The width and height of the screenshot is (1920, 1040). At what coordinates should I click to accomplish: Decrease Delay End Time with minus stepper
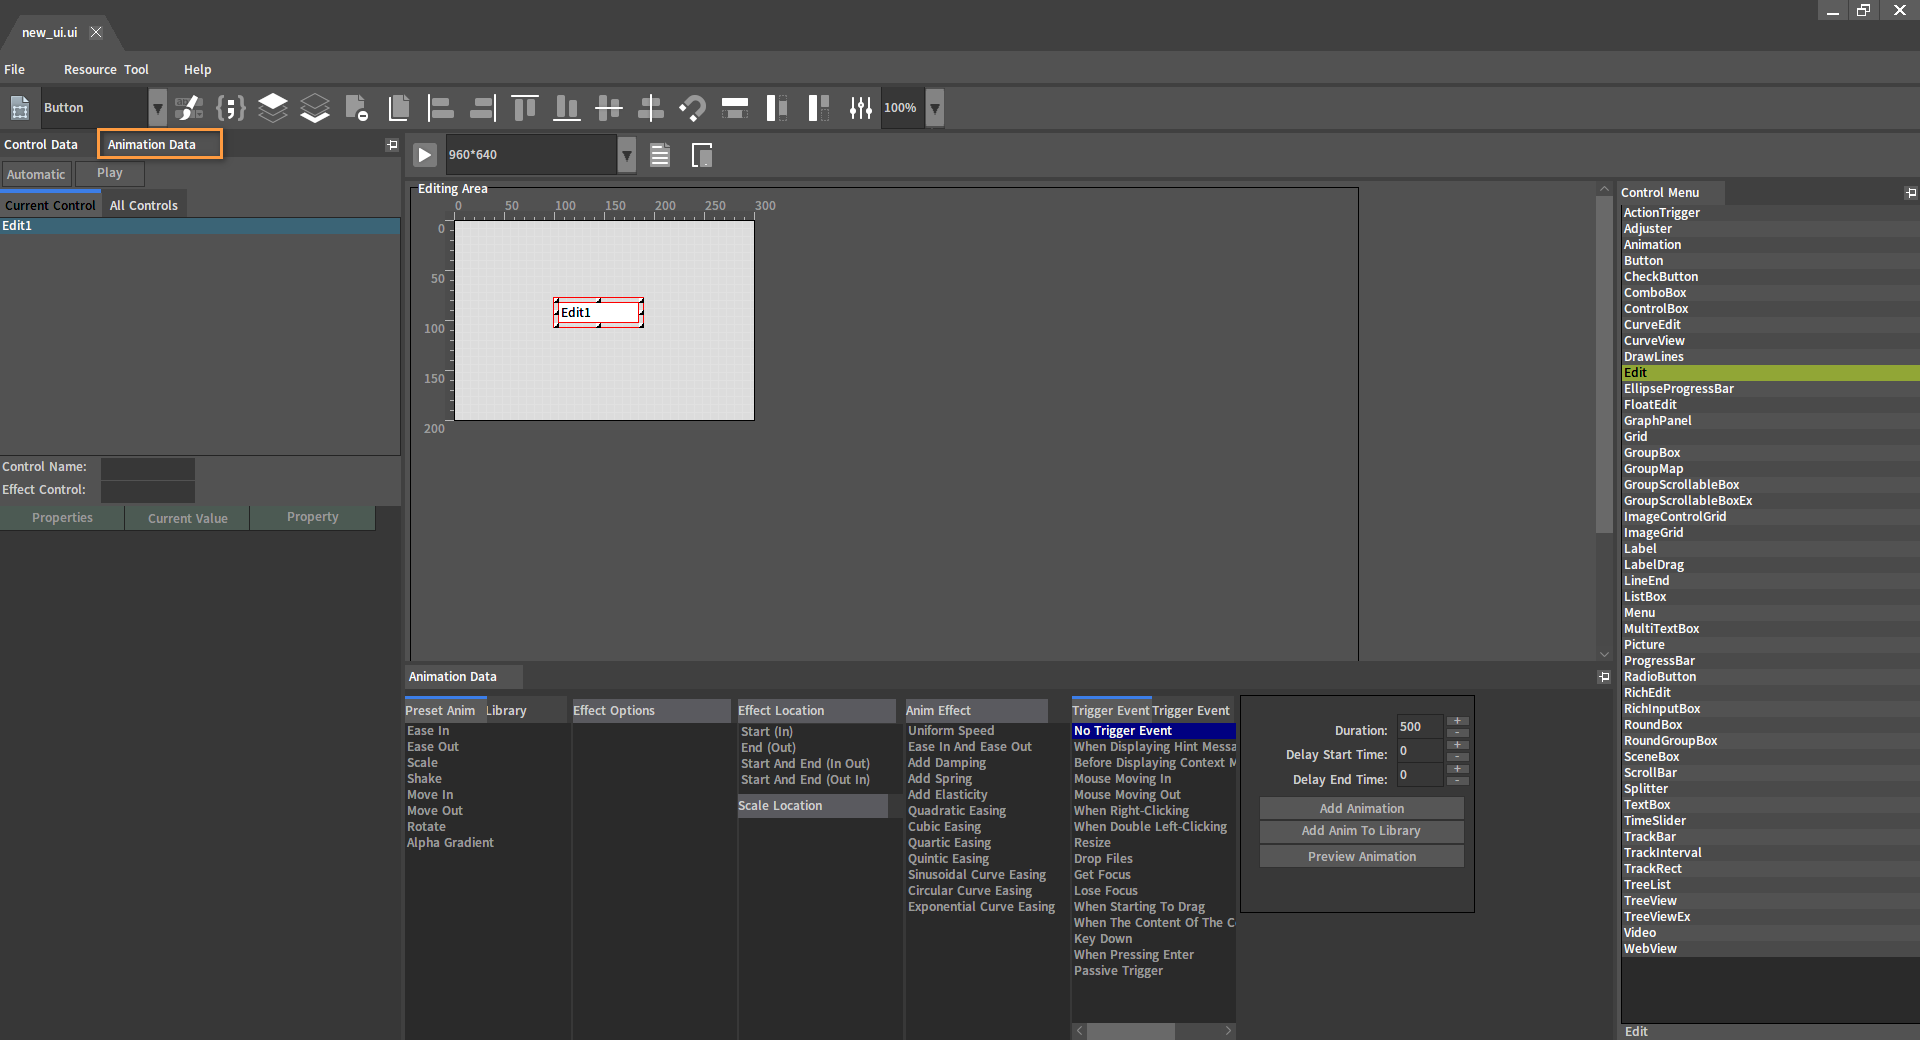(1458, 781)
